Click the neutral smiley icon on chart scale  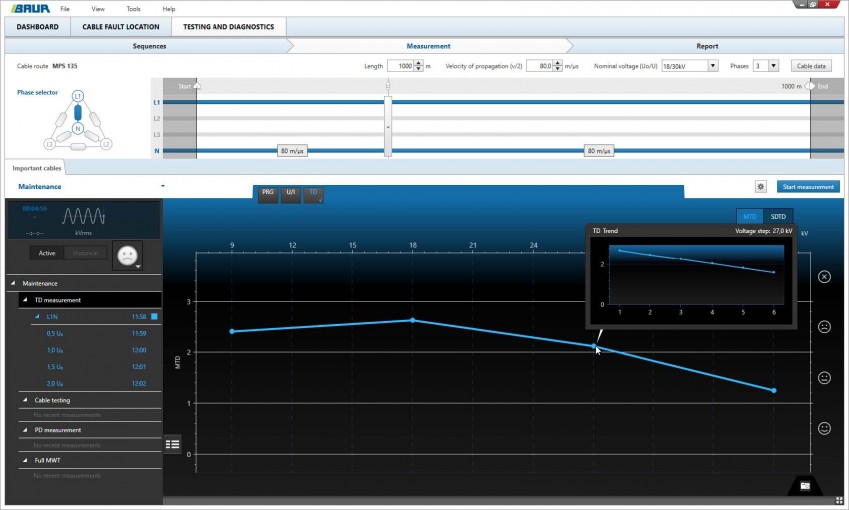(824, 378)
